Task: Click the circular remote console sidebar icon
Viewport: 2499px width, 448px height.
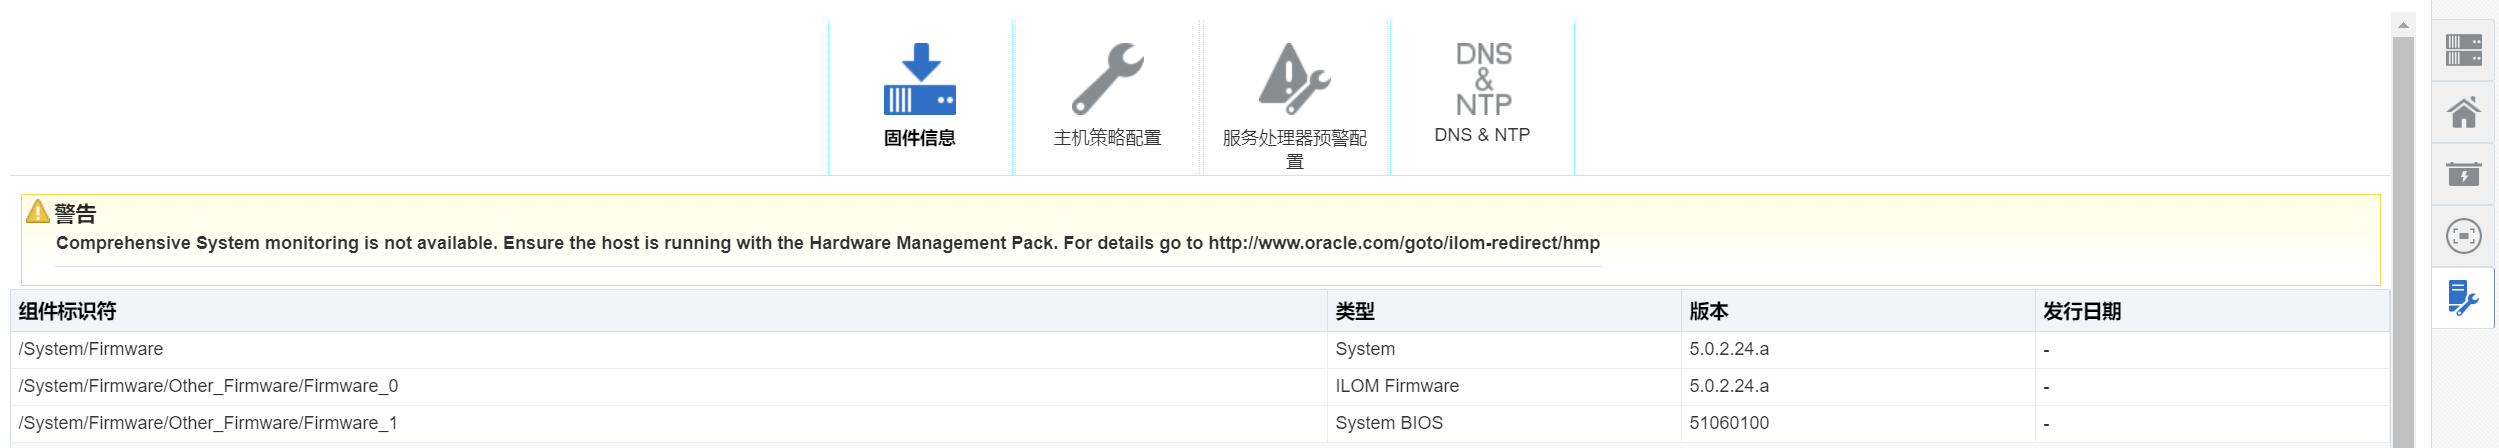Action: pyautogui.click(x=2463, y=236)
